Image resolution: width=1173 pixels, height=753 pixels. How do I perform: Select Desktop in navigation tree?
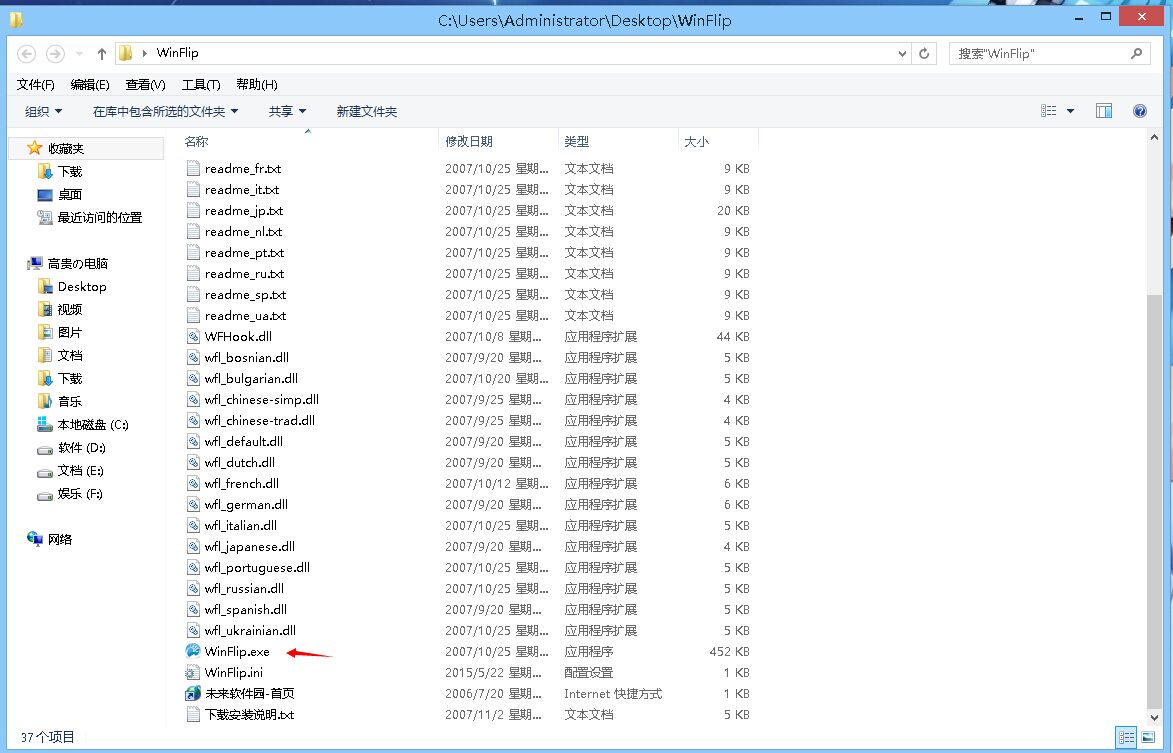[82, 286]
